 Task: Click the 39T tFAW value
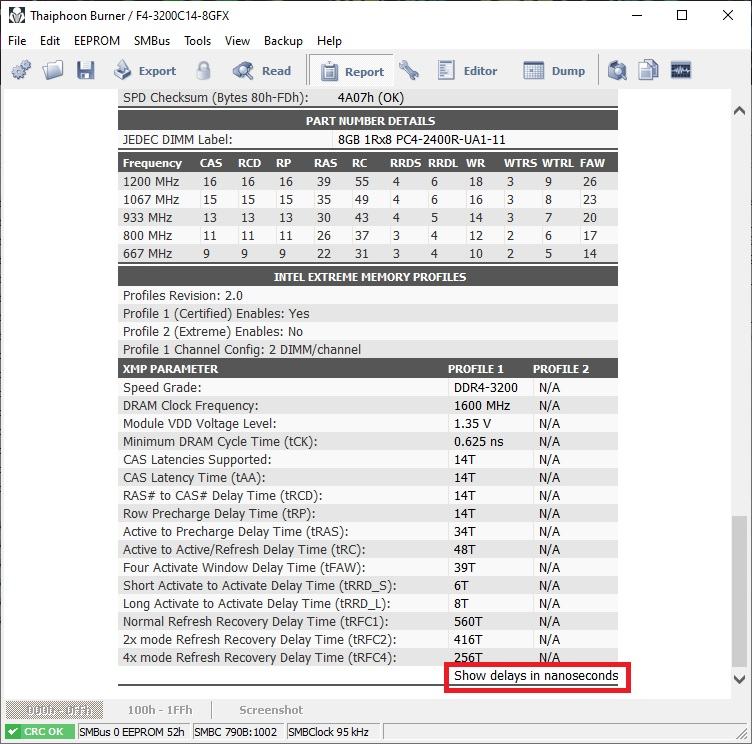tap(465, 568)
